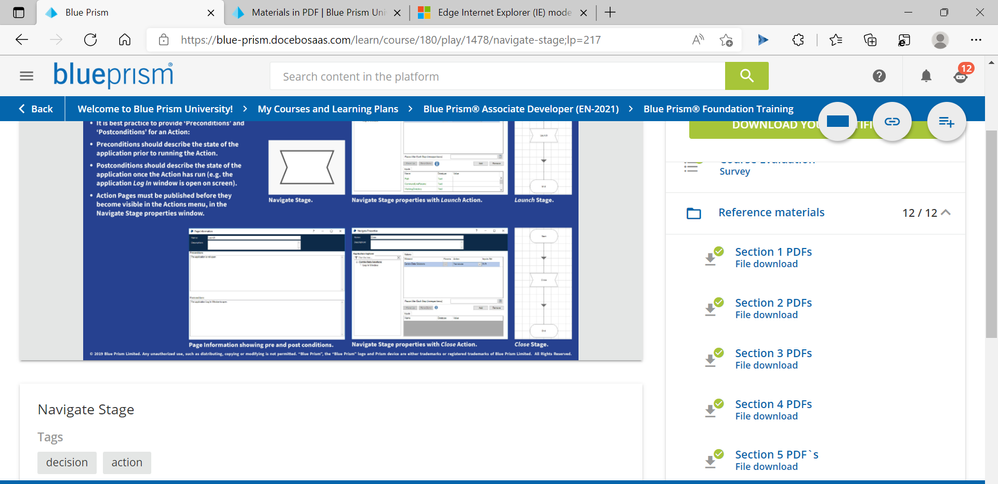Close the Materials in PDF tab
Image resolution: width=998 pixels, height=484 pixels.
click(397, 12)
